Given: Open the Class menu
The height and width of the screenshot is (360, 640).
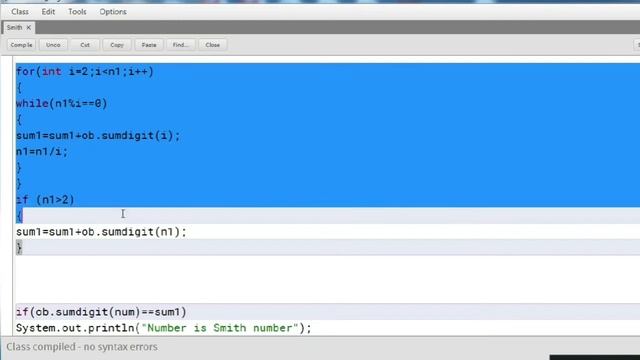Looking at the screenshot, I should tap(20, 12).
